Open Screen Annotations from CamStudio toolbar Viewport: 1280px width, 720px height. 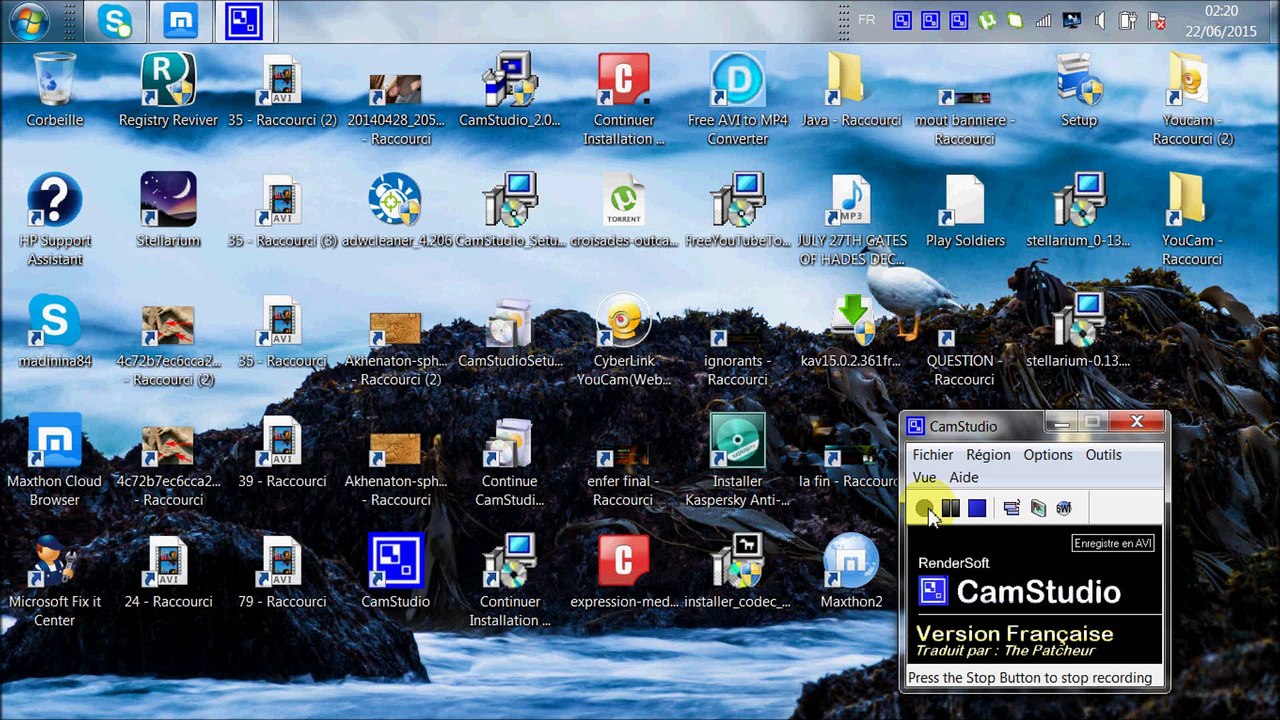point(1038,508)
